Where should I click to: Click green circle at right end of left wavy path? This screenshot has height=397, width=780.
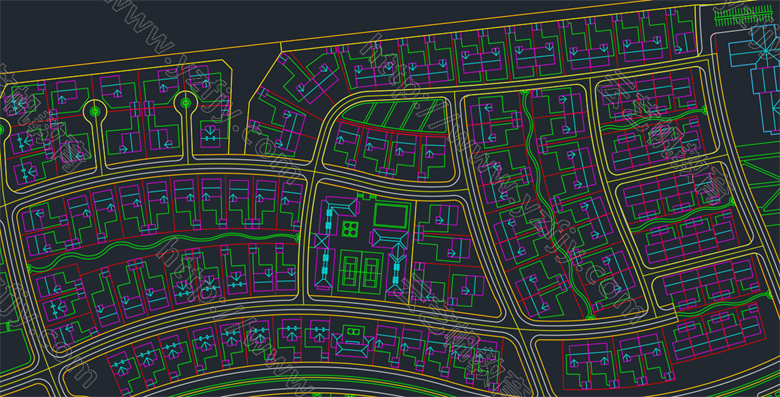tap(297, 238)
